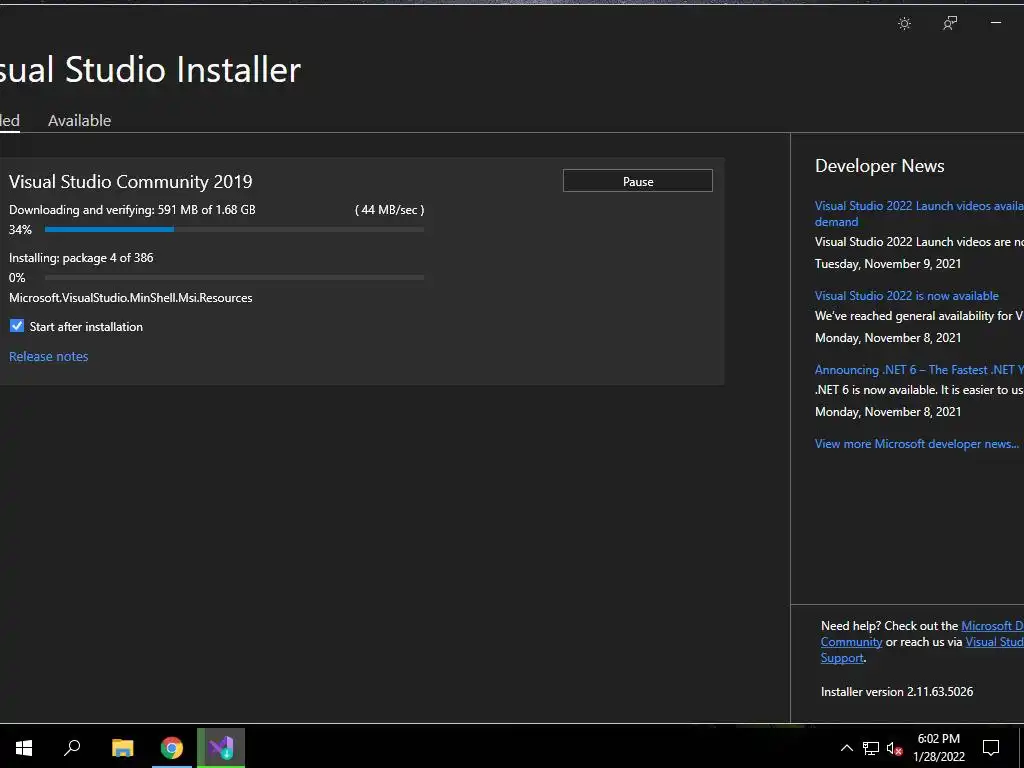Switch to the Installed tab
This screenshot has width=1024, height=768.
9,120
